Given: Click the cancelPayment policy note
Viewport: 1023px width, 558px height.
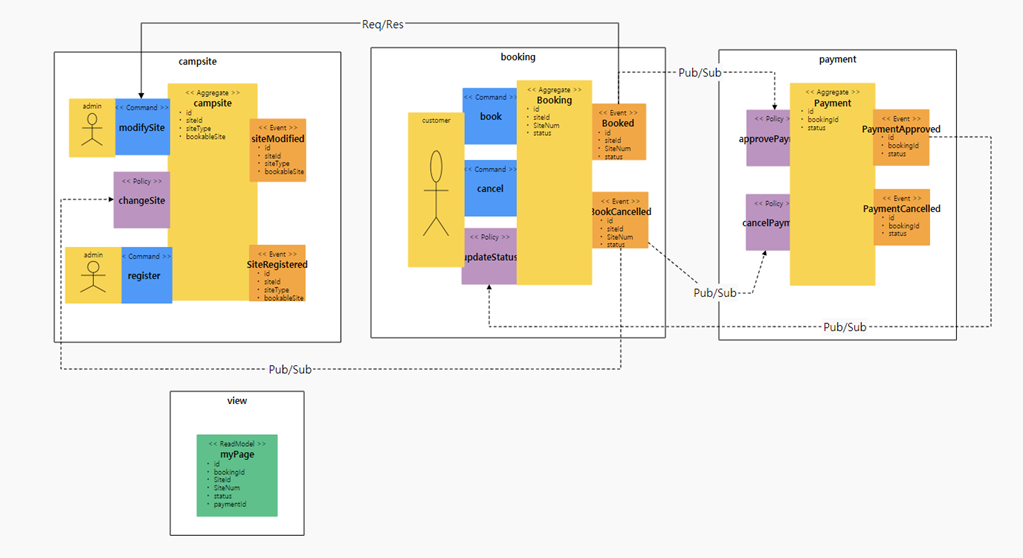Looking at the screenshot, I should [x=768, y=222].
